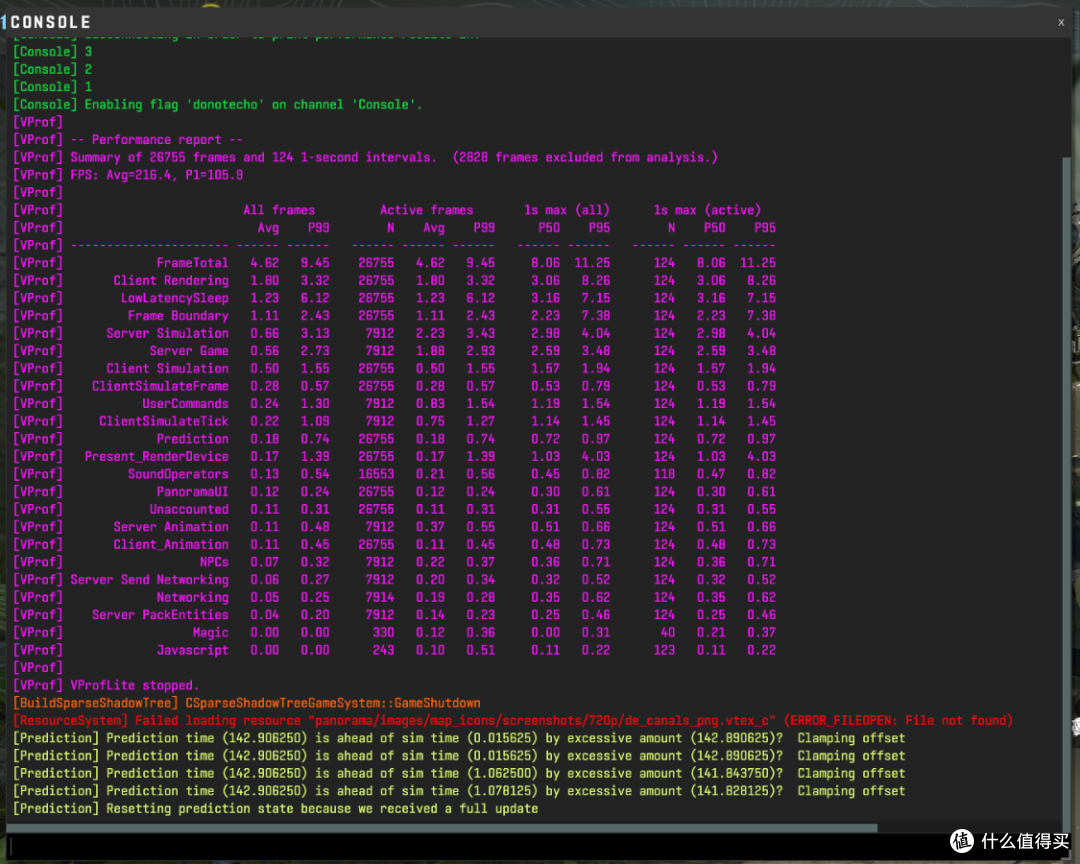The image size is (1080, 864).
Task: Click the SoundOperators row label
Action: pos(178,474)
